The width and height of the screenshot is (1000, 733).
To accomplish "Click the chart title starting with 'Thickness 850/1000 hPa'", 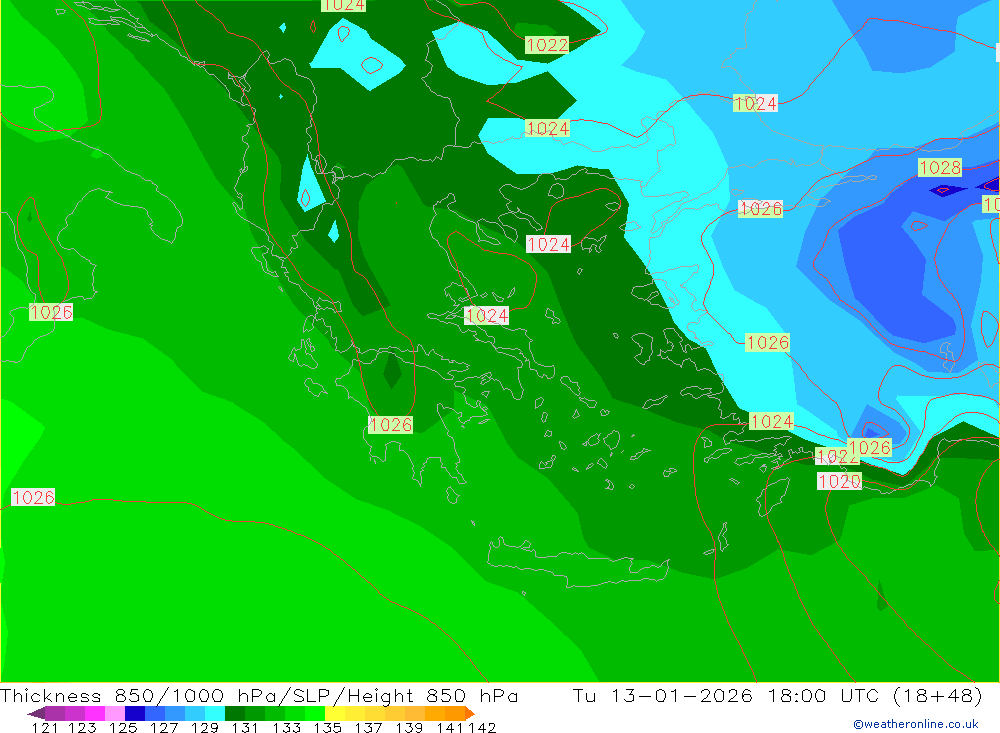I will (x=259, y=695).
